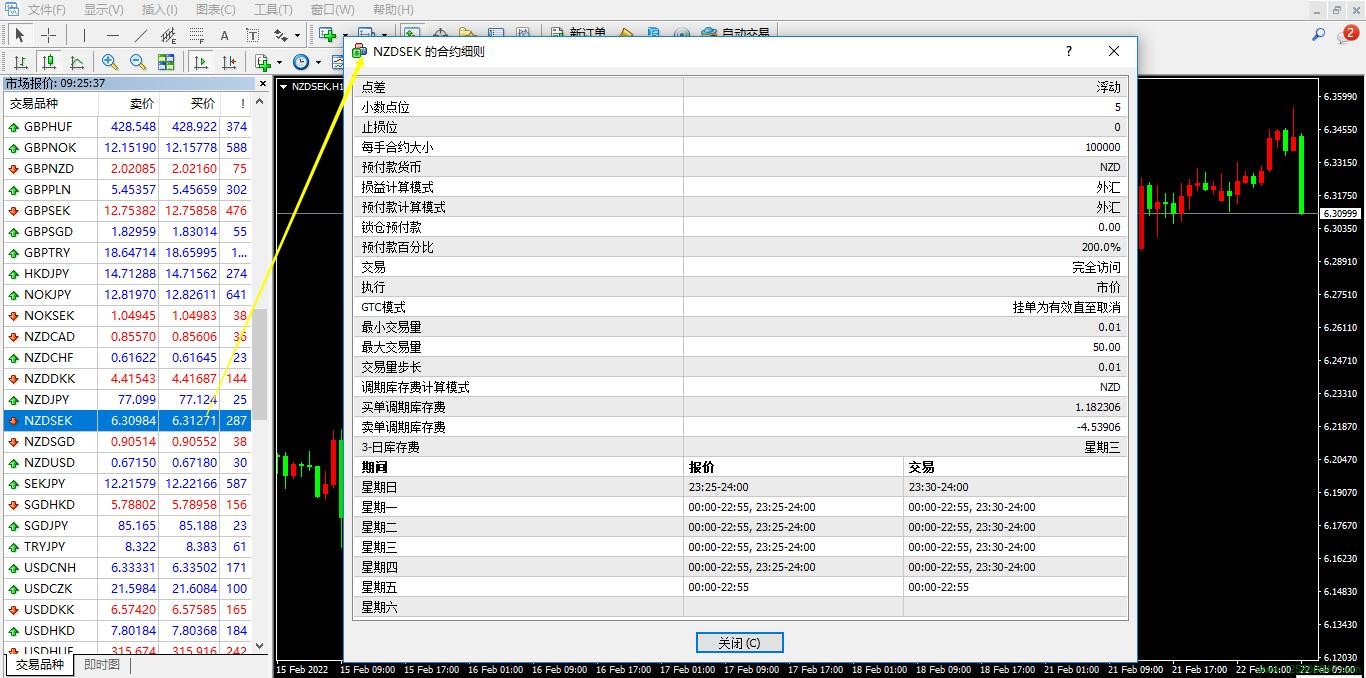
Task: Select the GBPHUF symbol row
Action: (127, 127)
